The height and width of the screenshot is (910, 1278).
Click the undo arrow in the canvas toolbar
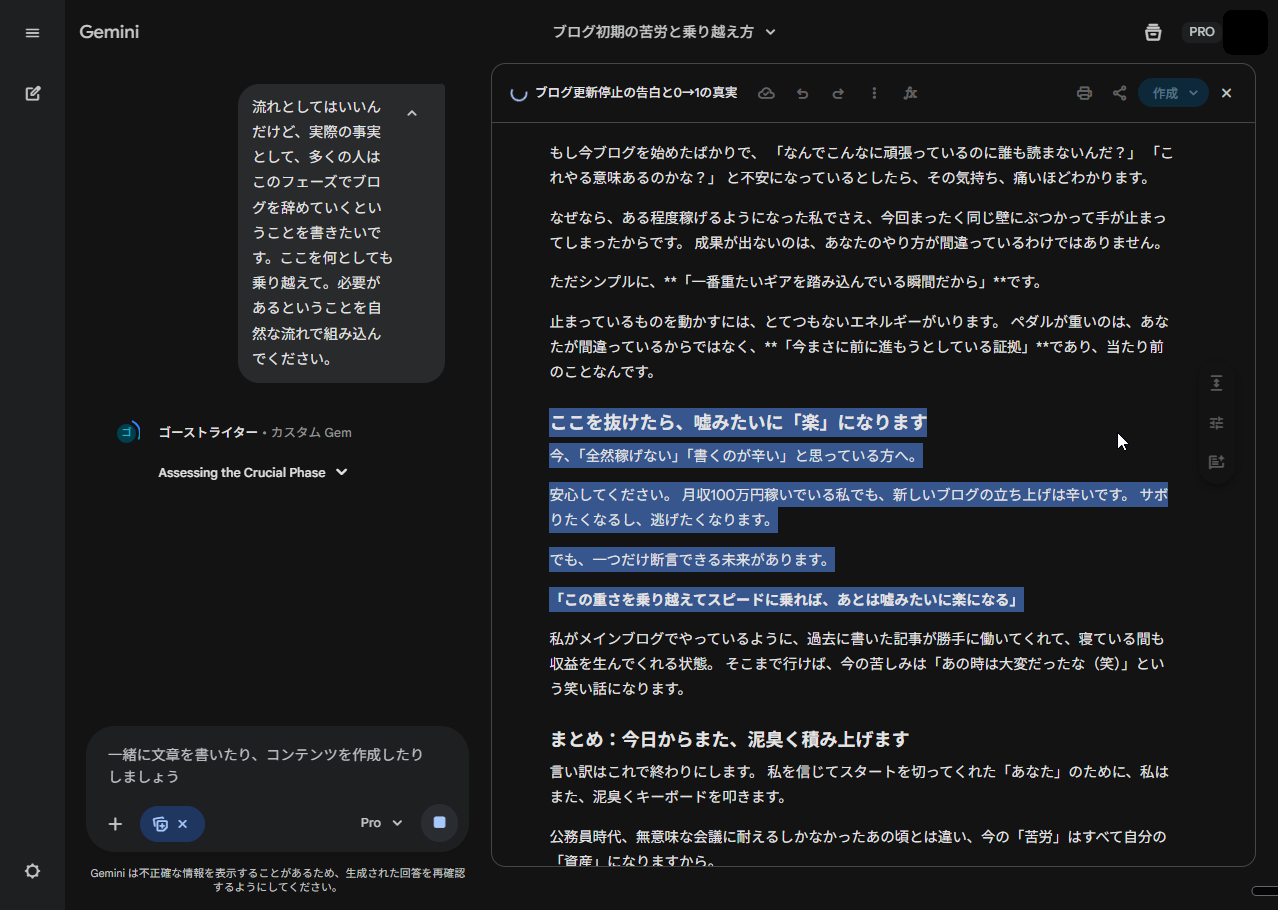(x=802, y=93)
